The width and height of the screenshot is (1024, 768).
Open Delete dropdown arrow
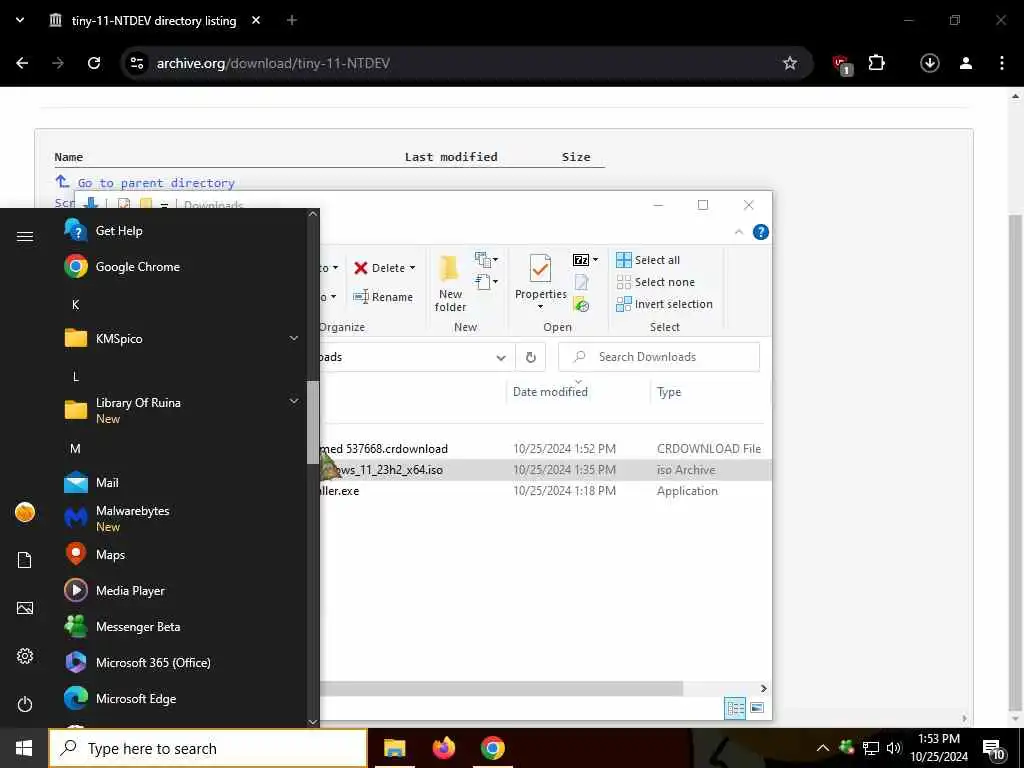pyautogui.click(x=412, y=268)
